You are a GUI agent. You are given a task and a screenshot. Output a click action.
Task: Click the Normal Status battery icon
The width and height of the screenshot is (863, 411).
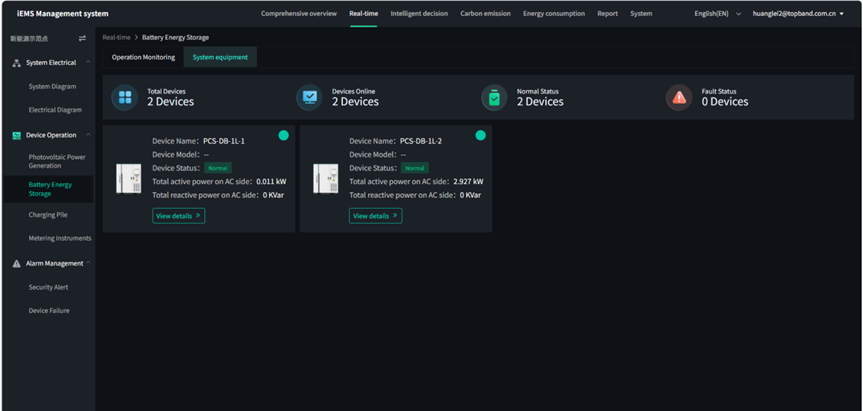click(x=494, y=97)
